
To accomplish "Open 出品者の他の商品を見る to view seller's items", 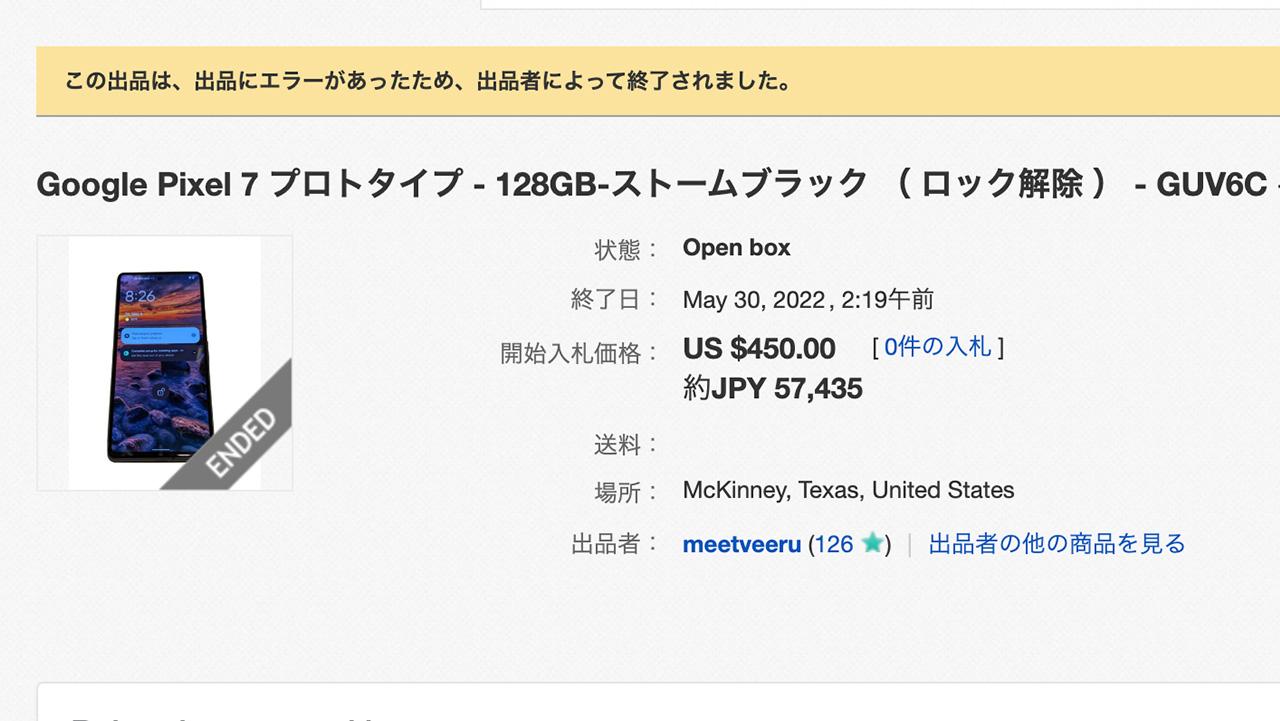I will 1055,543.
